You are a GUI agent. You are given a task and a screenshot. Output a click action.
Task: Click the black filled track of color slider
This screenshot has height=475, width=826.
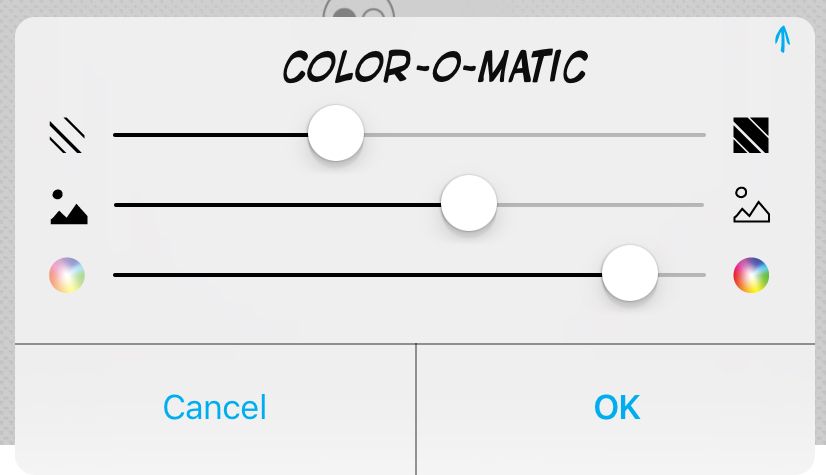pyautogui.click(x=358, y=275)
